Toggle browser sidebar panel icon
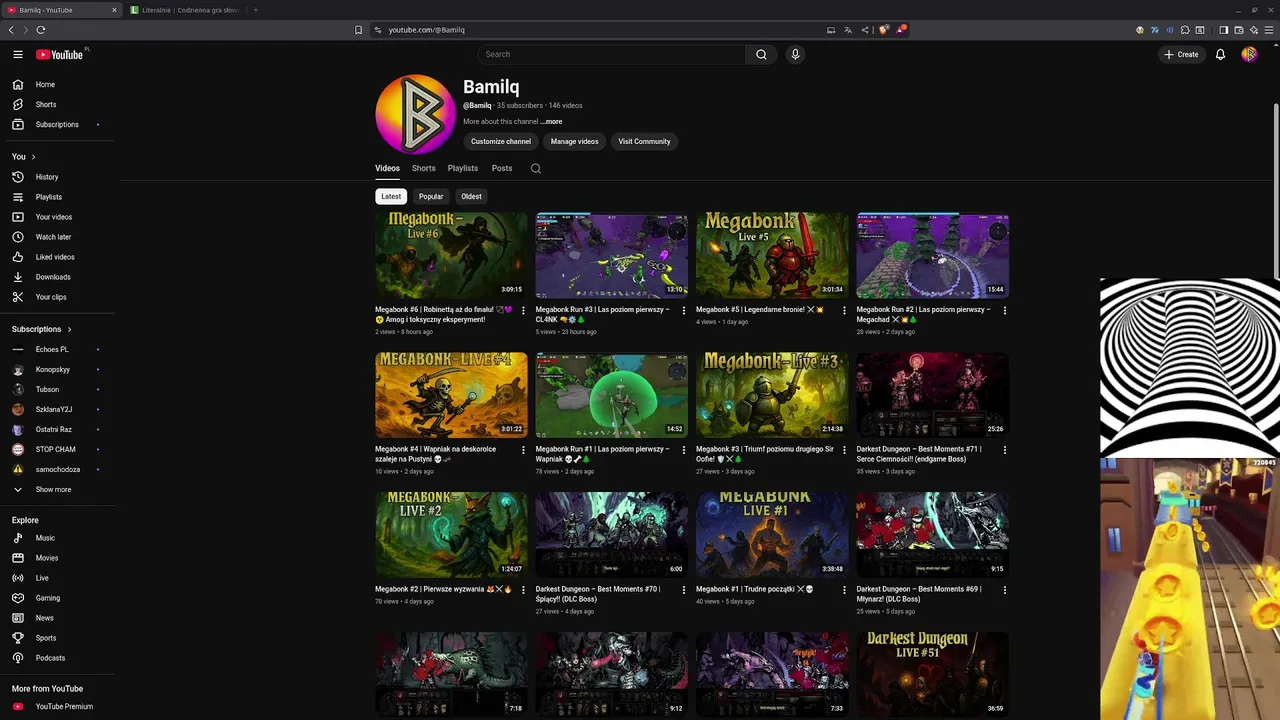Screen dimensions: 1280x720 tap(1223, 30)
